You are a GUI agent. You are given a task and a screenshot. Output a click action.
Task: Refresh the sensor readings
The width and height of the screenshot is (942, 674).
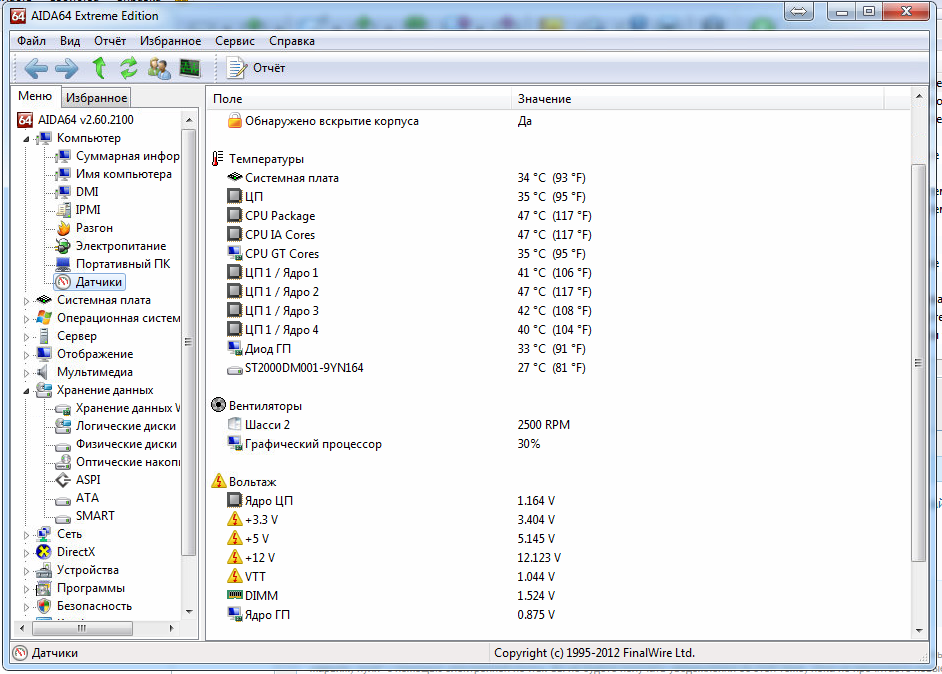pyautogui.click(x=128, y=68)
